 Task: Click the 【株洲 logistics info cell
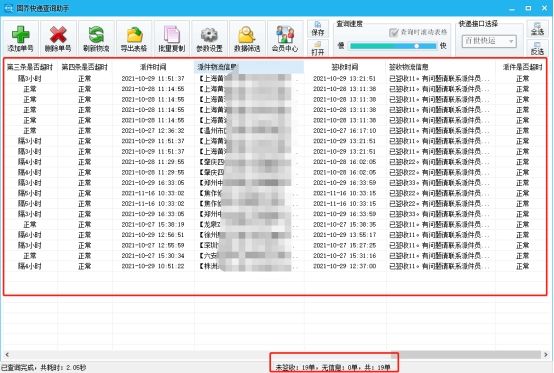click(x=249, y=266)
